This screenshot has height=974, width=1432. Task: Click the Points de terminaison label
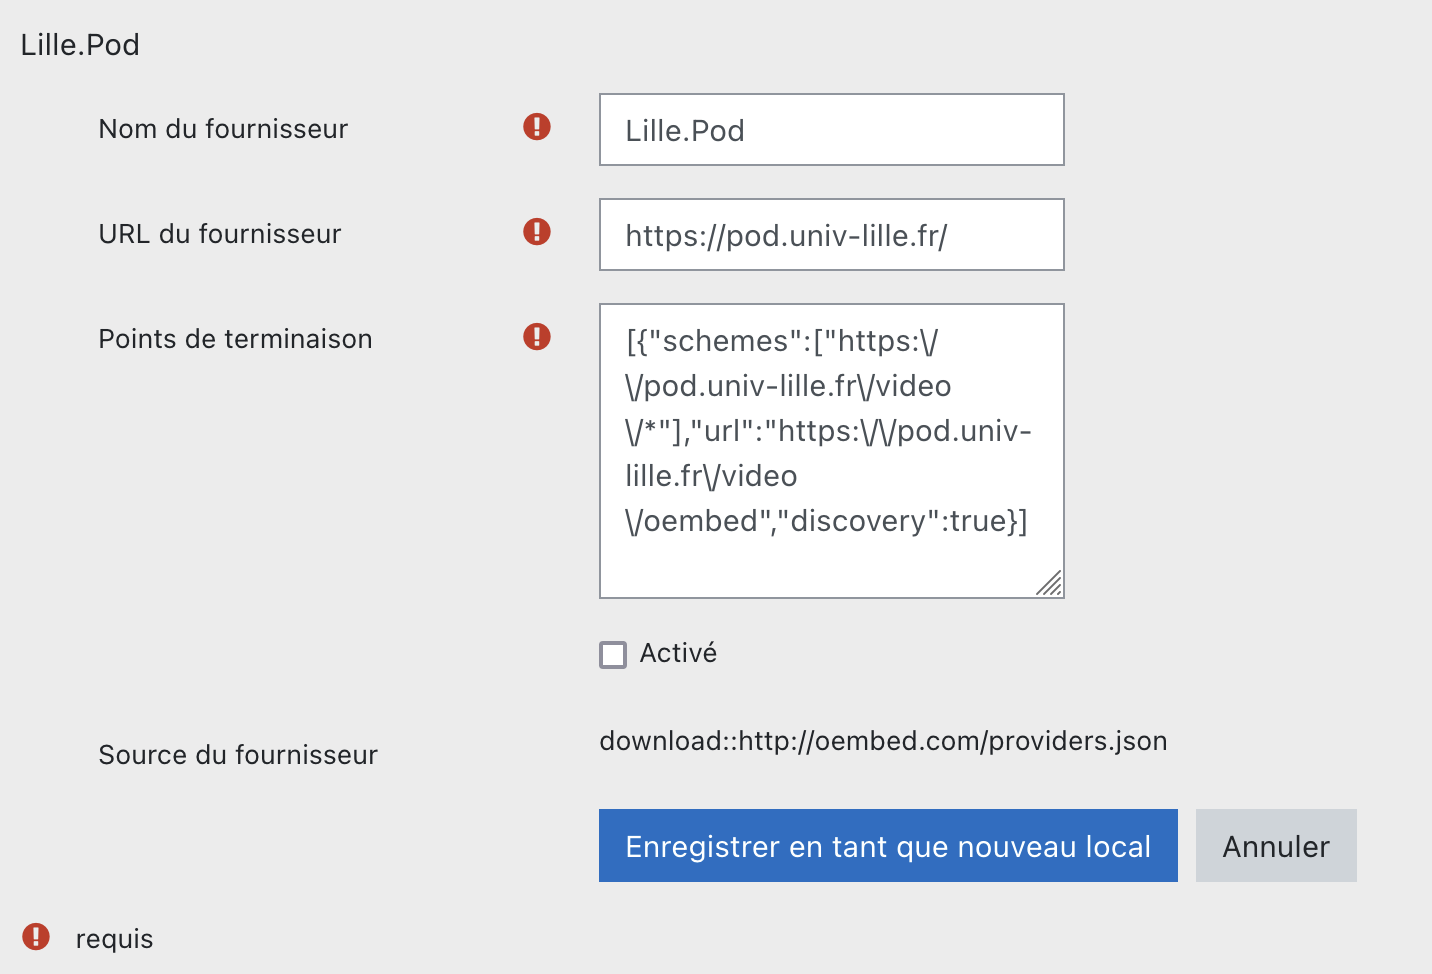coord(235,339)
